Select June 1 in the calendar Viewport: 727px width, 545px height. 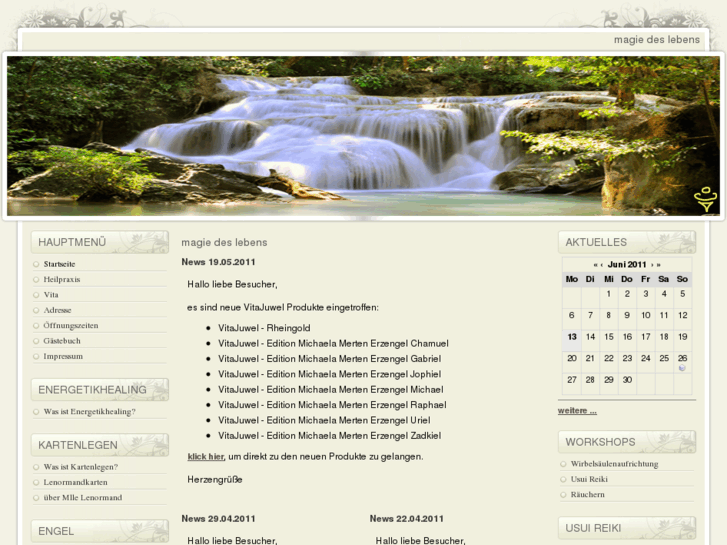coord(608,294)
